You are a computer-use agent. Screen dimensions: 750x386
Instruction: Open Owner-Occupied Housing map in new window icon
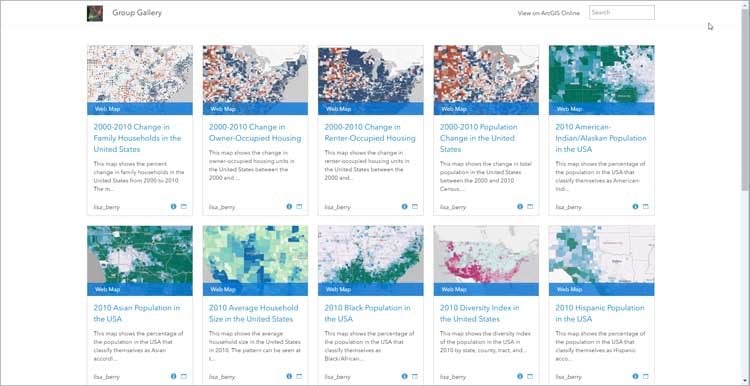[x=299, y=207]
